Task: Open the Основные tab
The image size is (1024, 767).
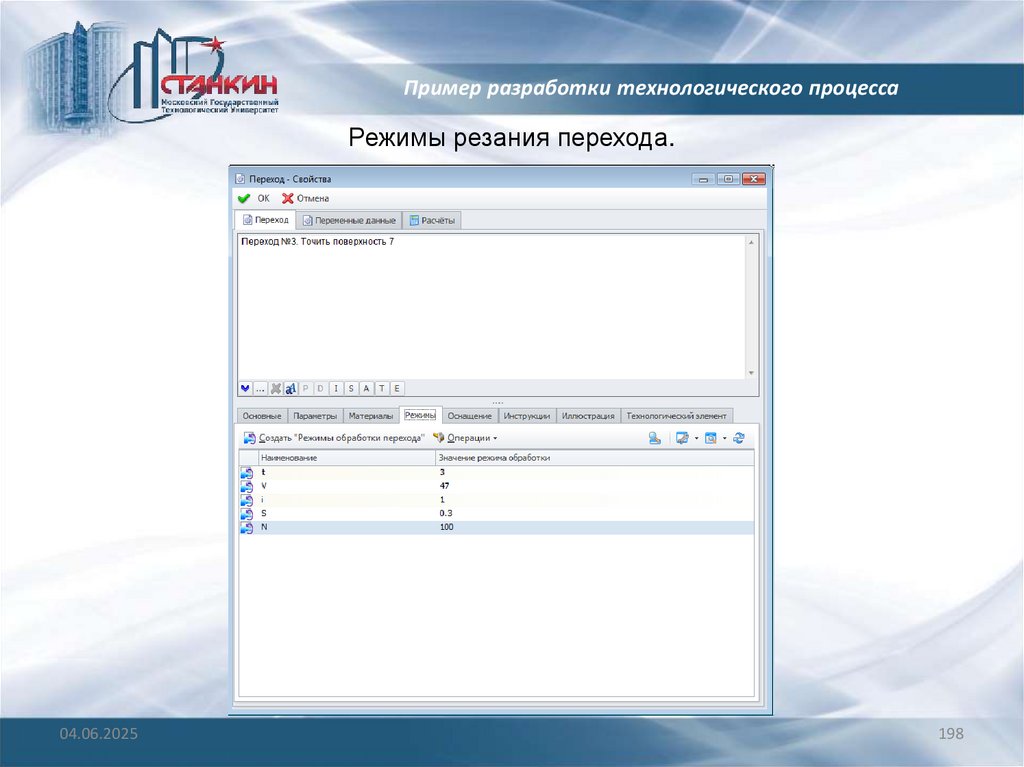Action: point(262,416)
